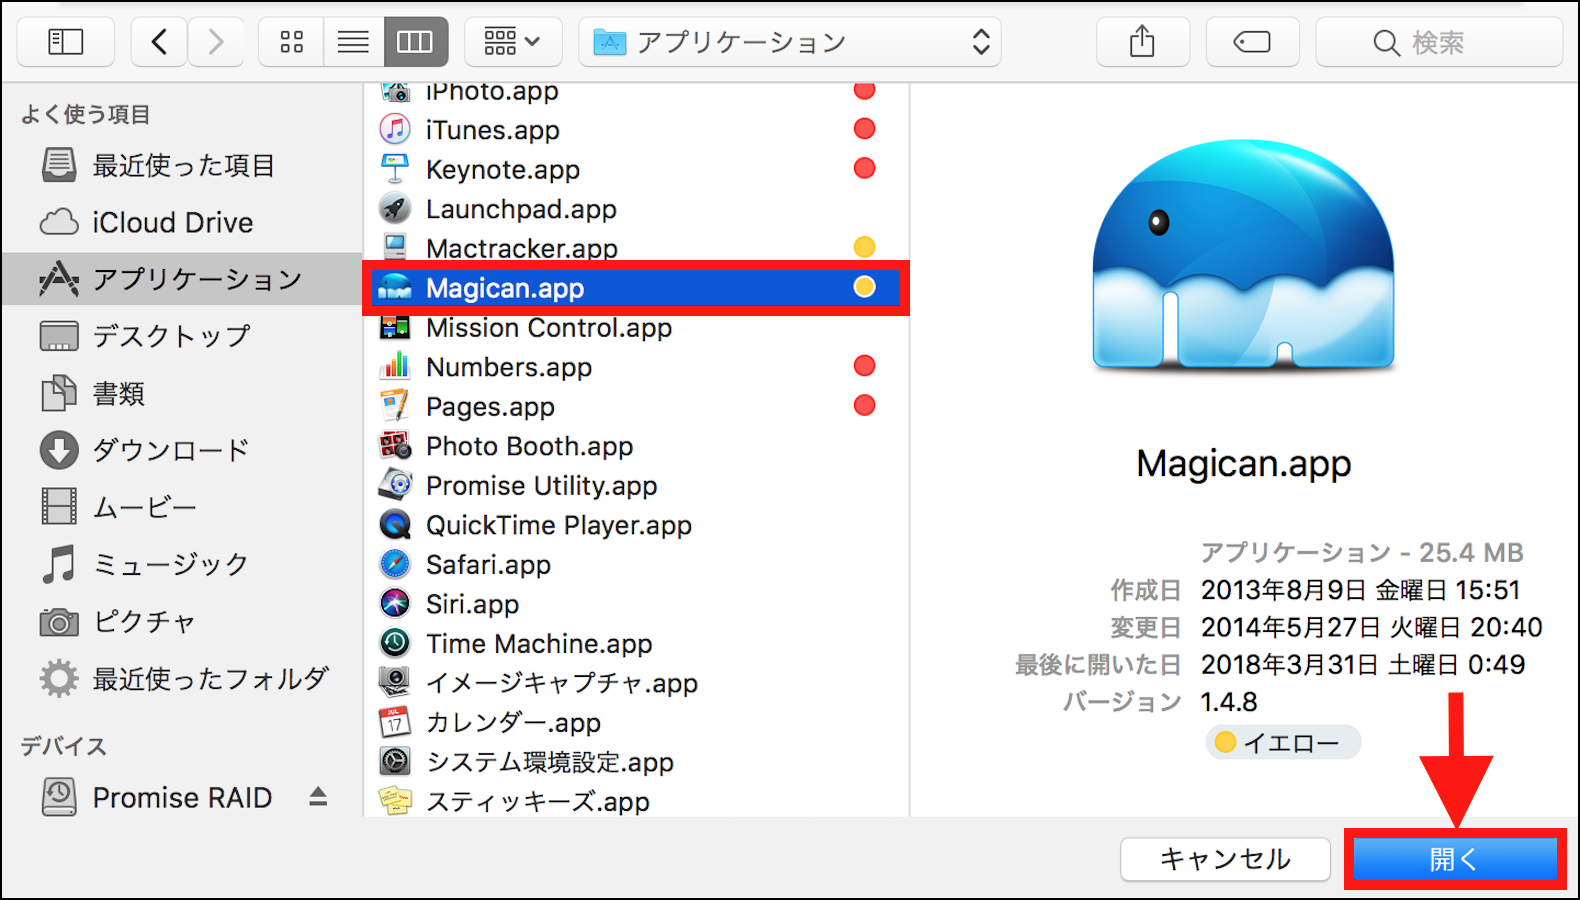Go back with the left chevron
The image size is (1580, 900).
159,42
